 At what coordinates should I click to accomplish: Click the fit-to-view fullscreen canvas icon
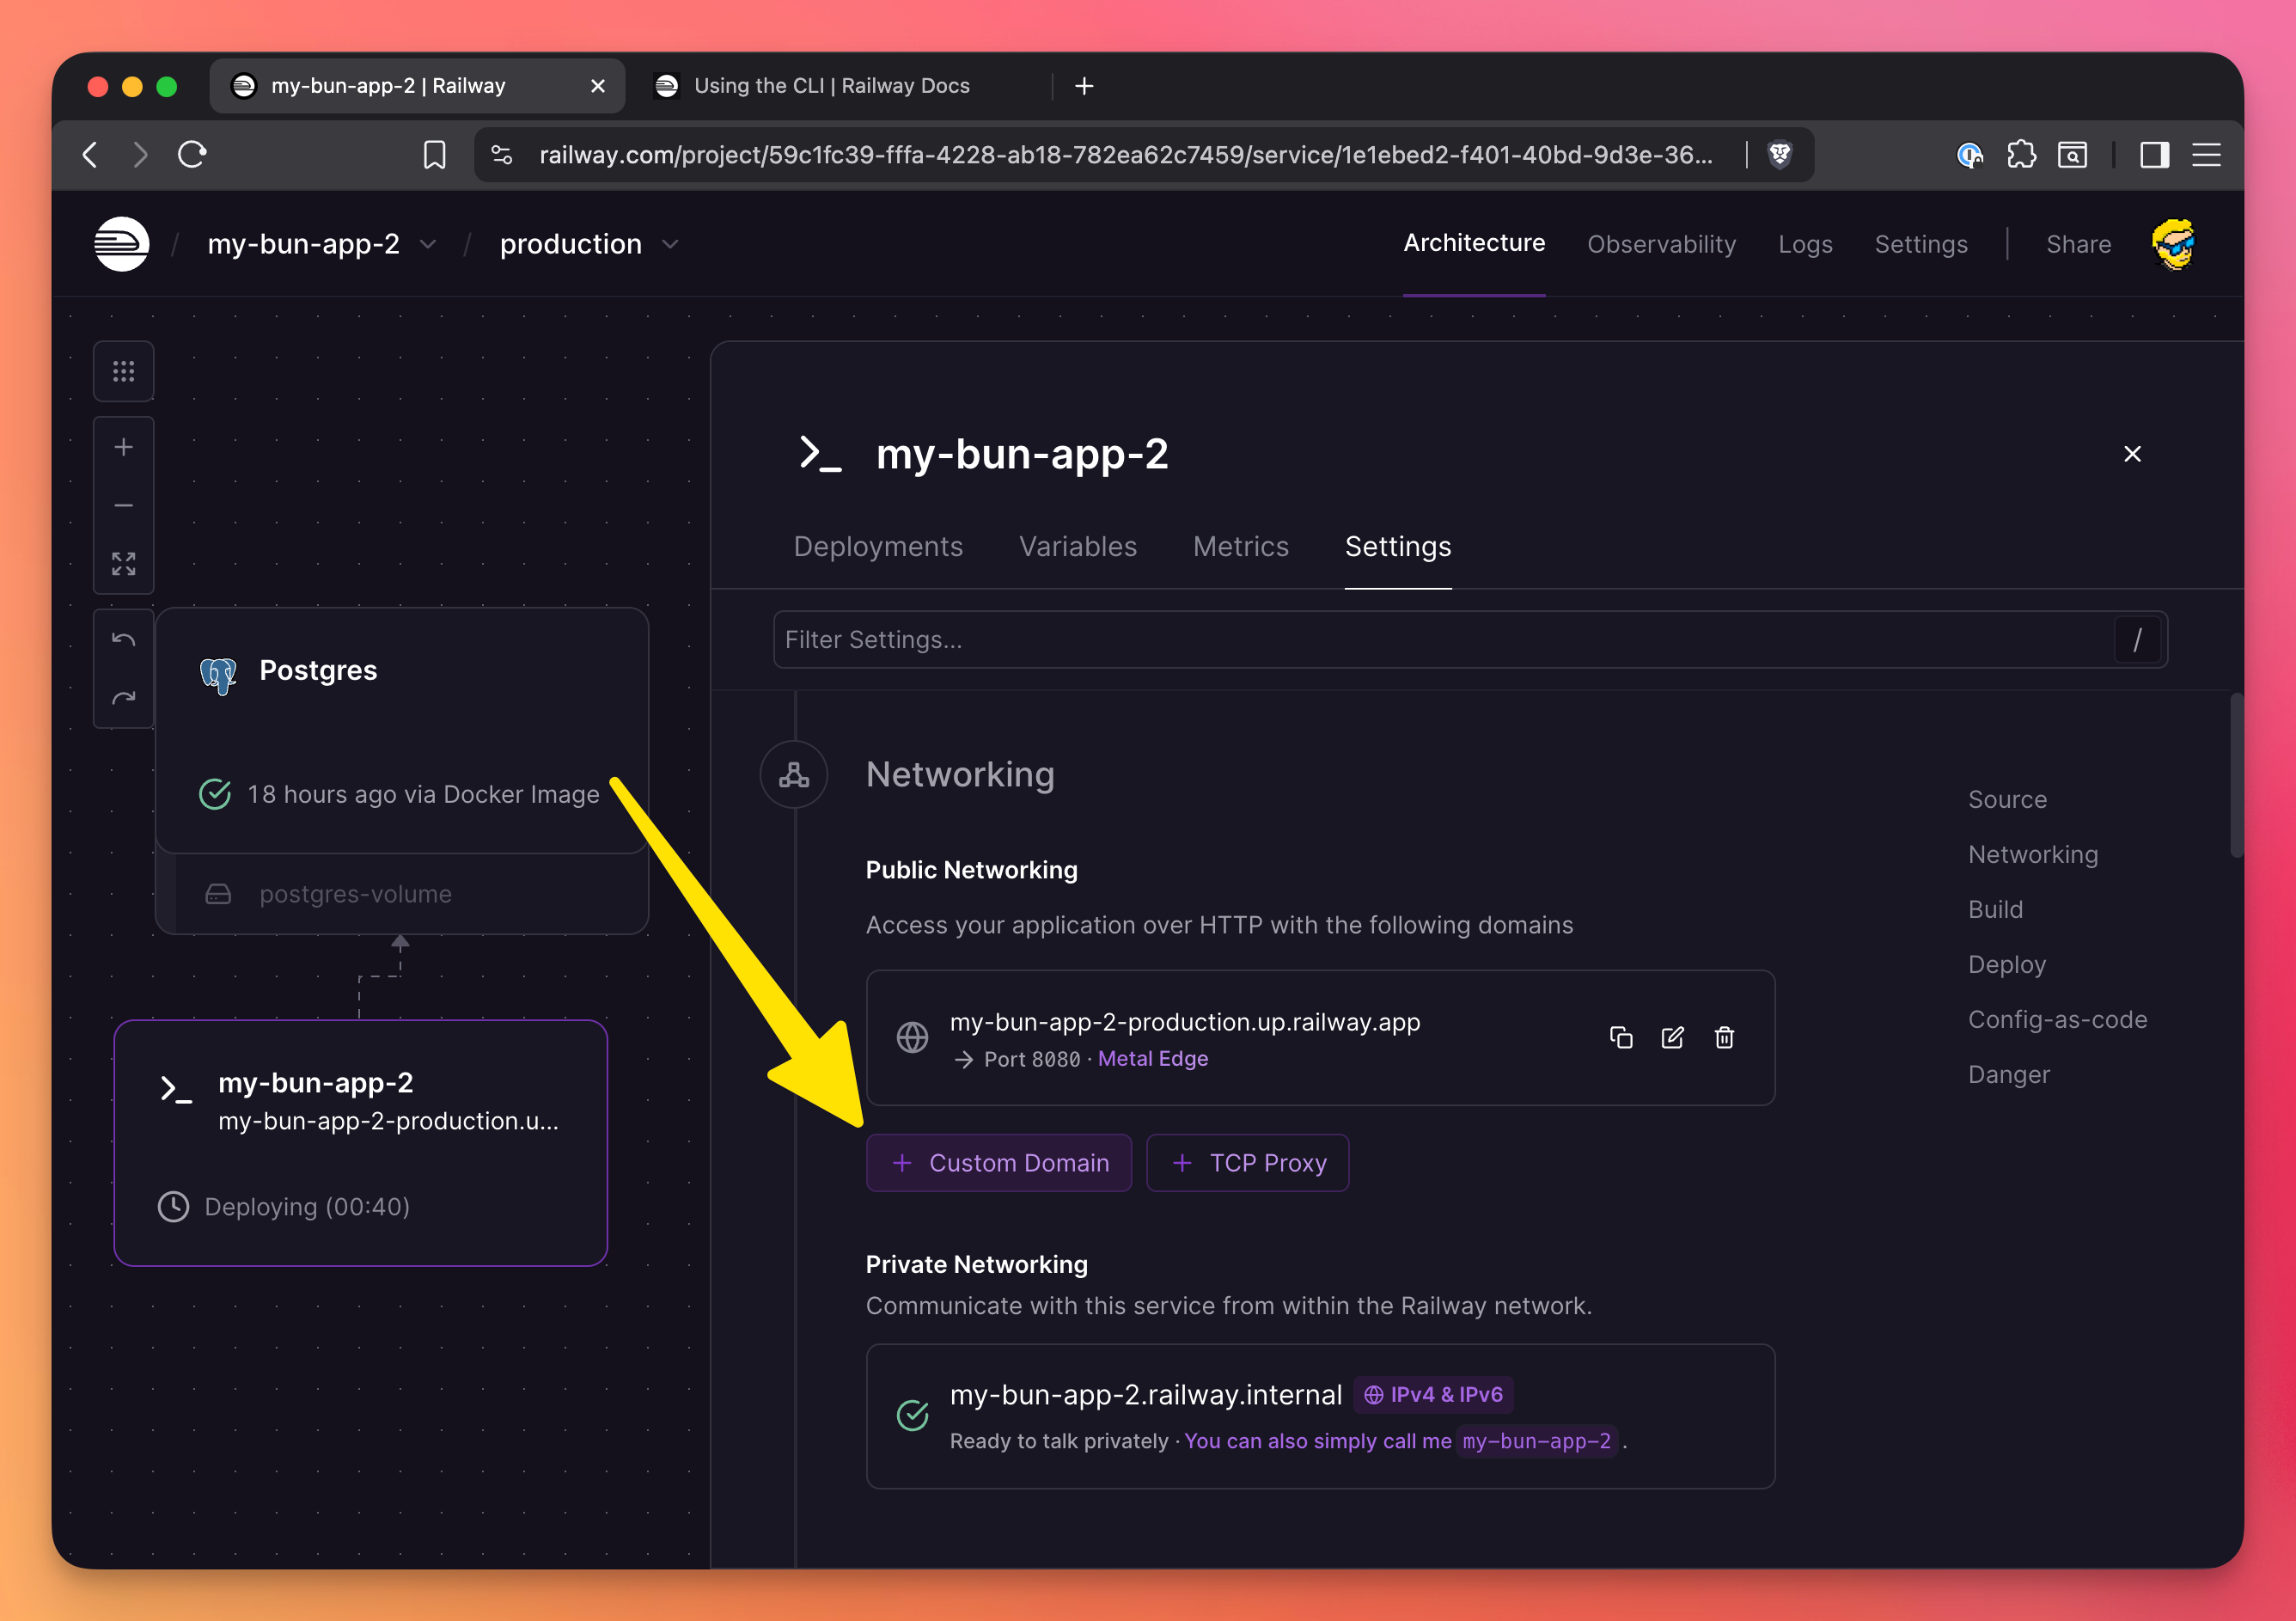123,564
